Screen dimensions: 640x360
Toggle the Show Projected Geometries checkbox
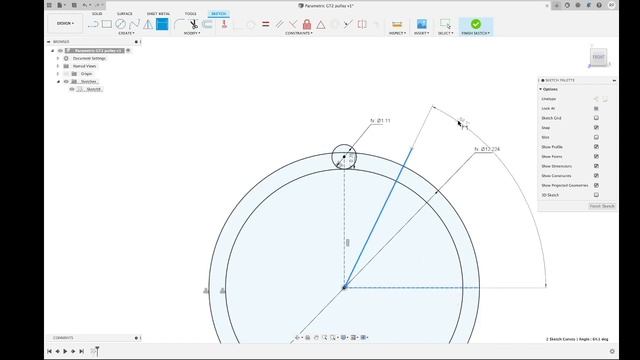click(596, 185)
